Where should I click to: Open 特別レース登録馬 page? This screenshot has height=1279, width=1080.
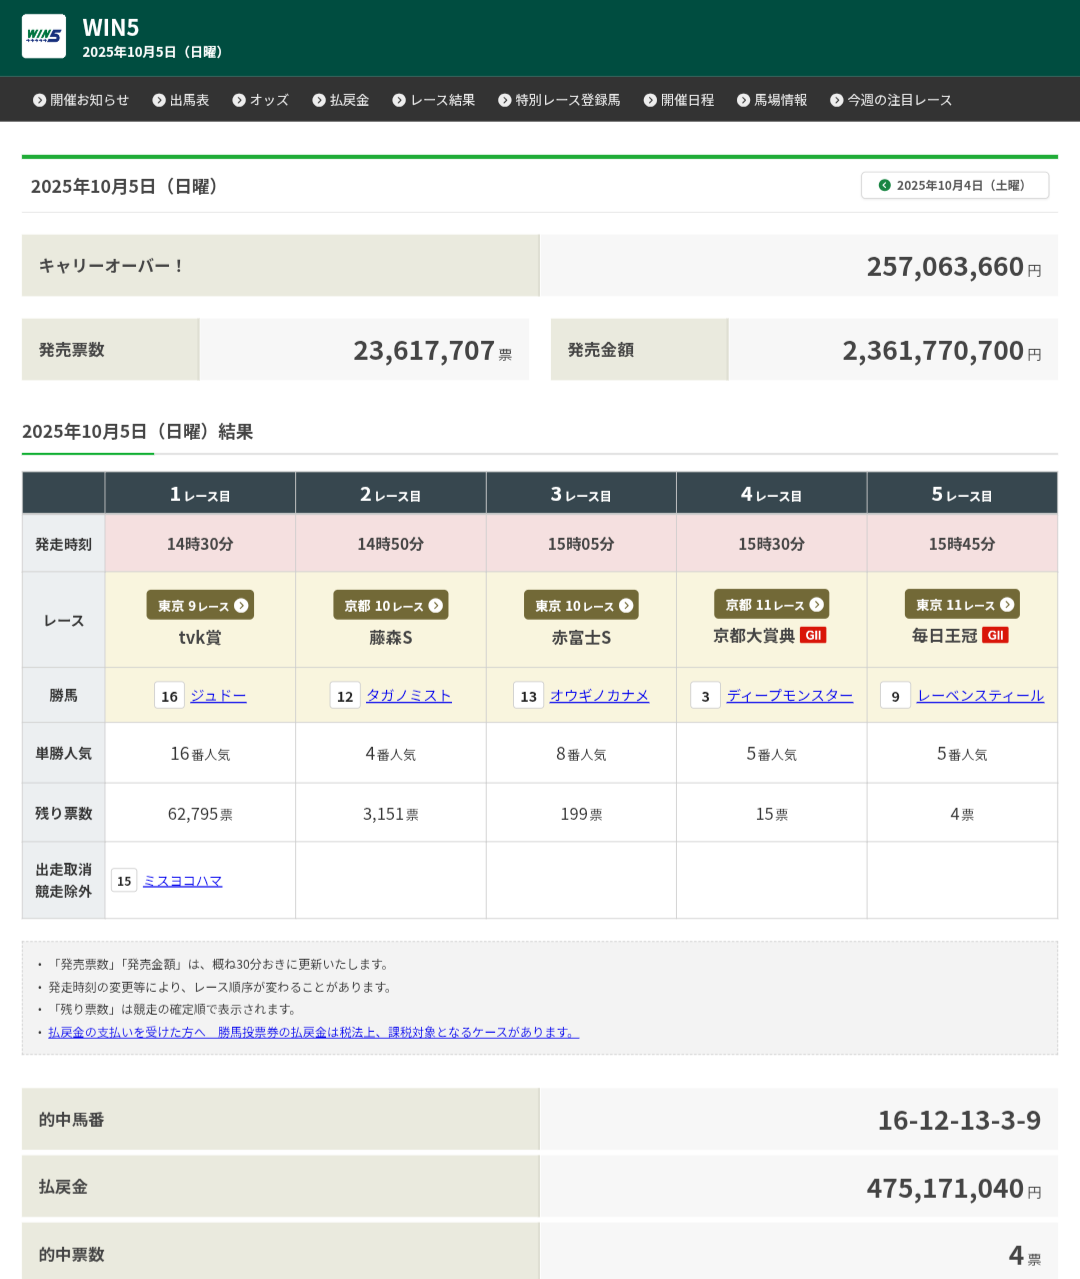[559, 100]
